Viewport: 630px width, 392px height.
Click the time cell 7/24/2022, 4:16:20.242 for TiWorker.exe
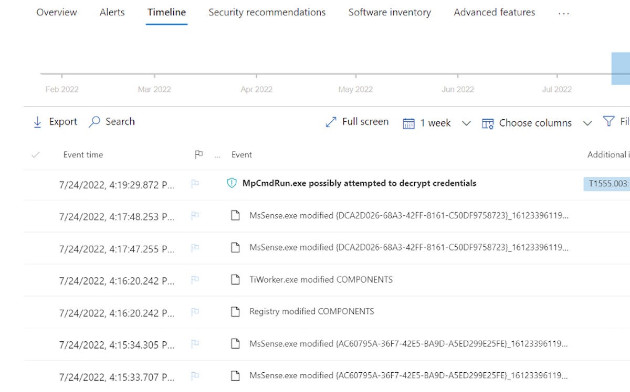[x=117, y=281]
